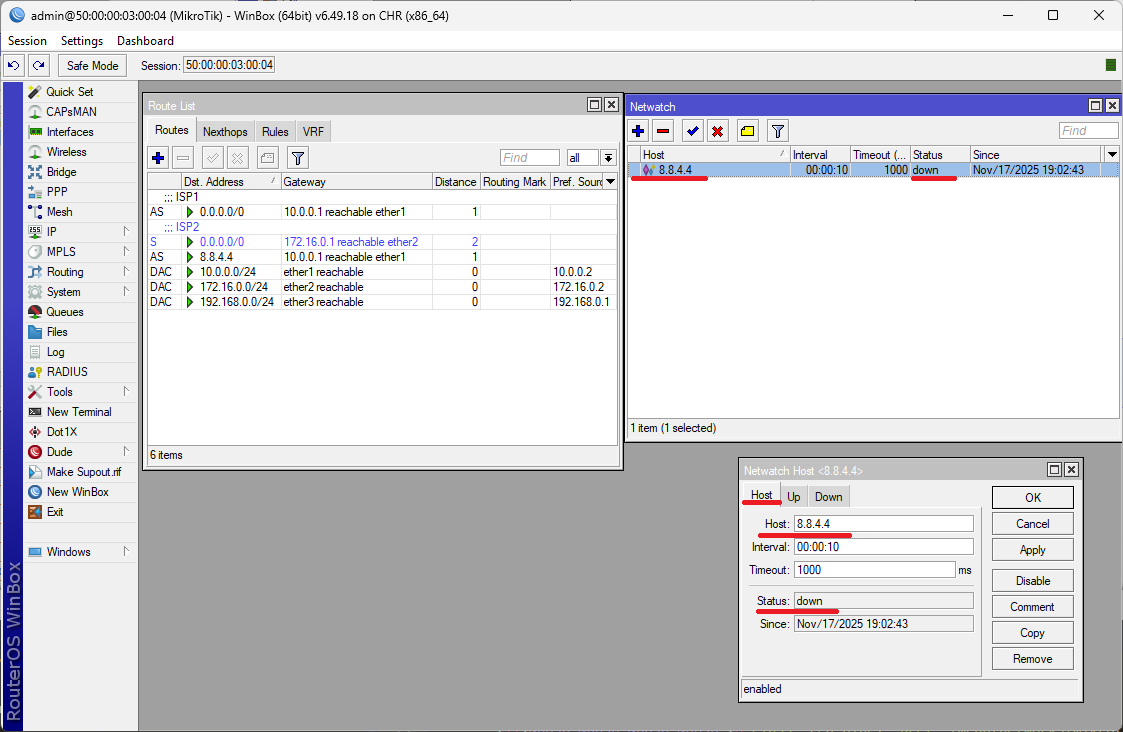Click the Redo arrow in the toolbar

pyautogui.click(x=38, y=65)
